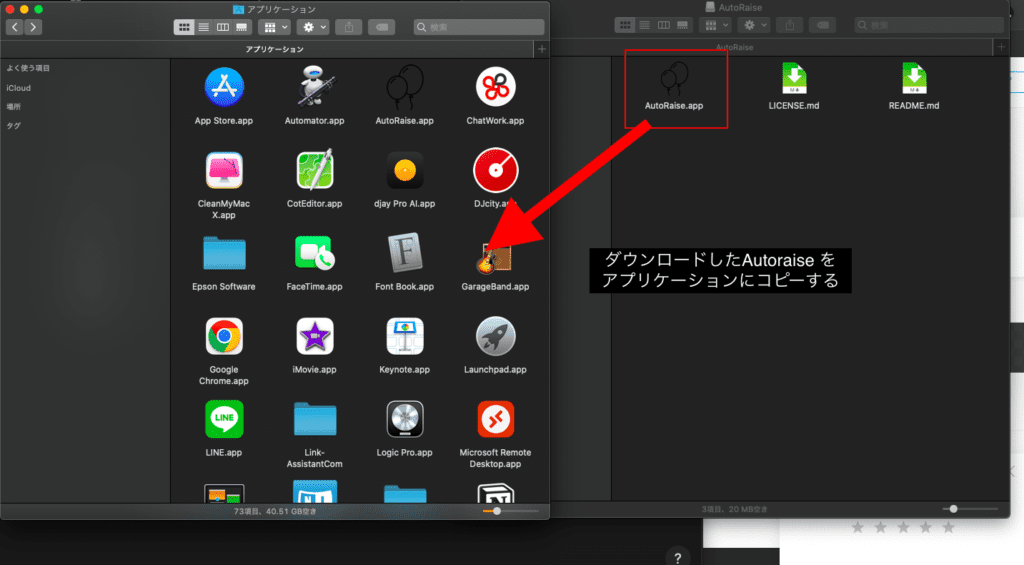Select GarageBand.app icon
Viewport: 1024px width, 565px height.
pos(494,258)
